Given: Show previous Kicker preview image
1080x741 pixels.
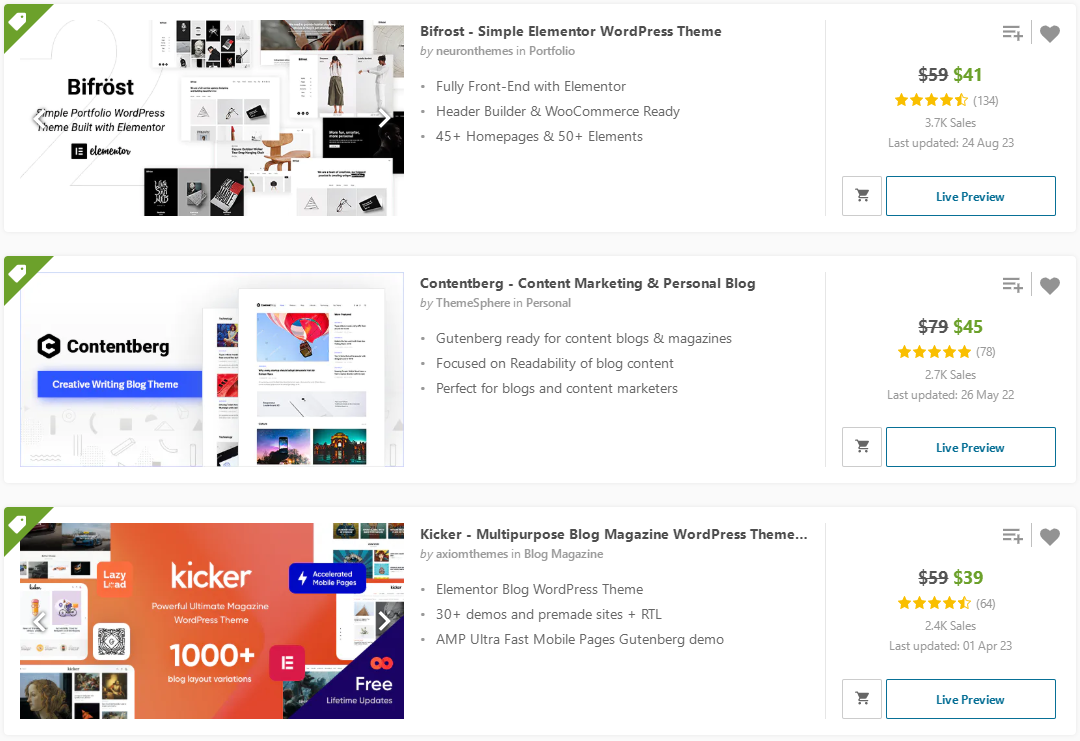Looking at the screenshot, I should coord(40,621).
